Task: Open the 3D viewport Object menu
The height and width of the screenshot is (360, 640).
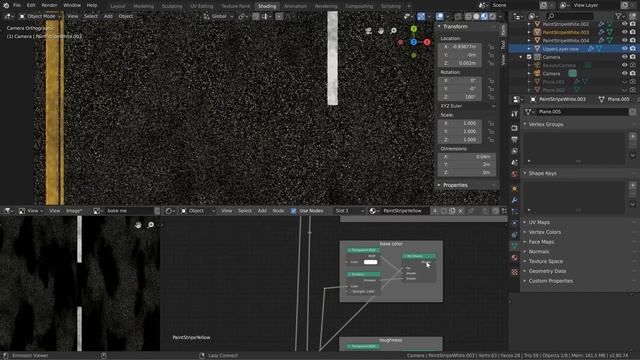Action: 126,16
